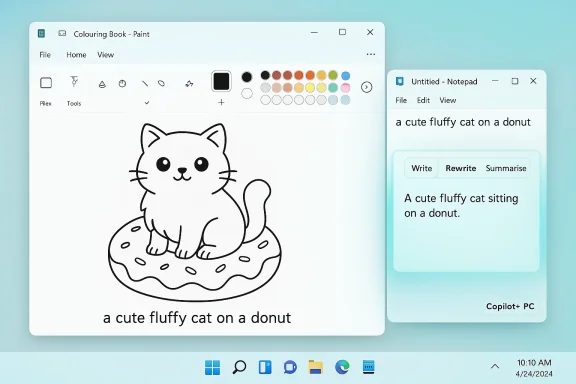
Task: Open the three-dot overflow menu in Paint
Action: pyautogui.click(x=371, y=54)
